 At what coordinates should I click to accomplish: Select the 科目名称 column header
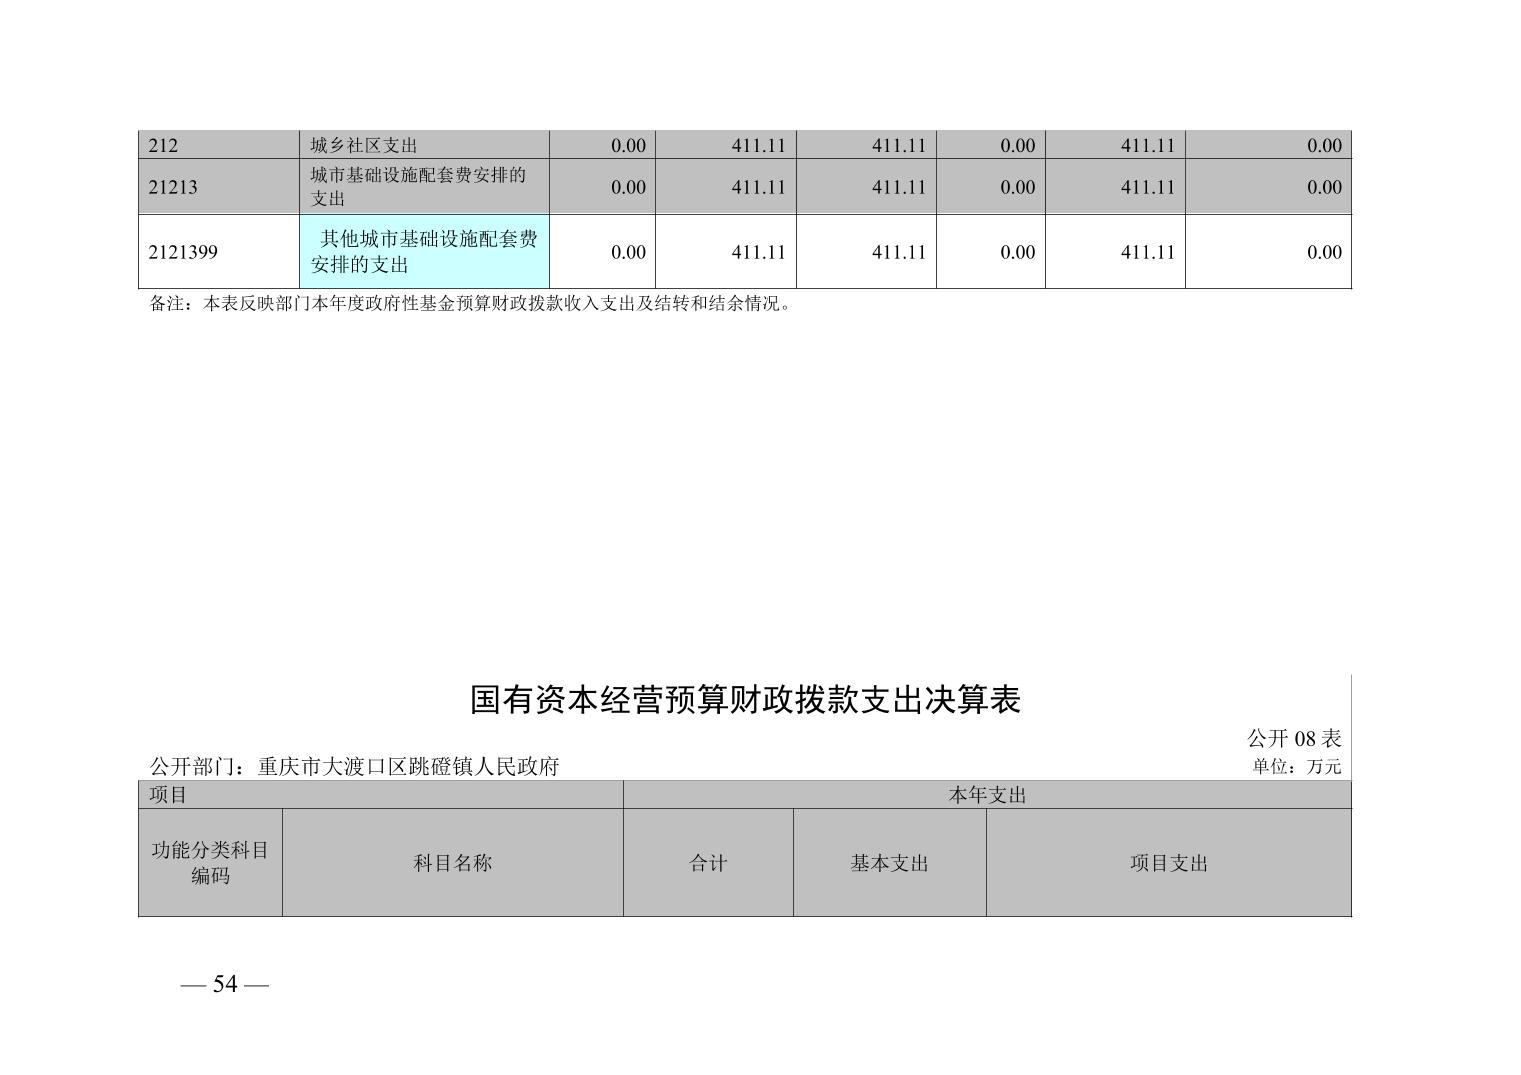(453, 863)
